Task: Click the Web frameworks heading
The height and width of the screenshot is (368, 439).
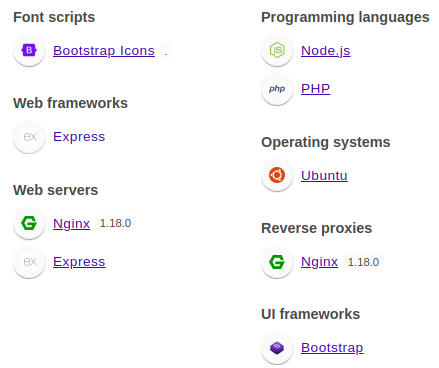Action: [x=70, y=103]
